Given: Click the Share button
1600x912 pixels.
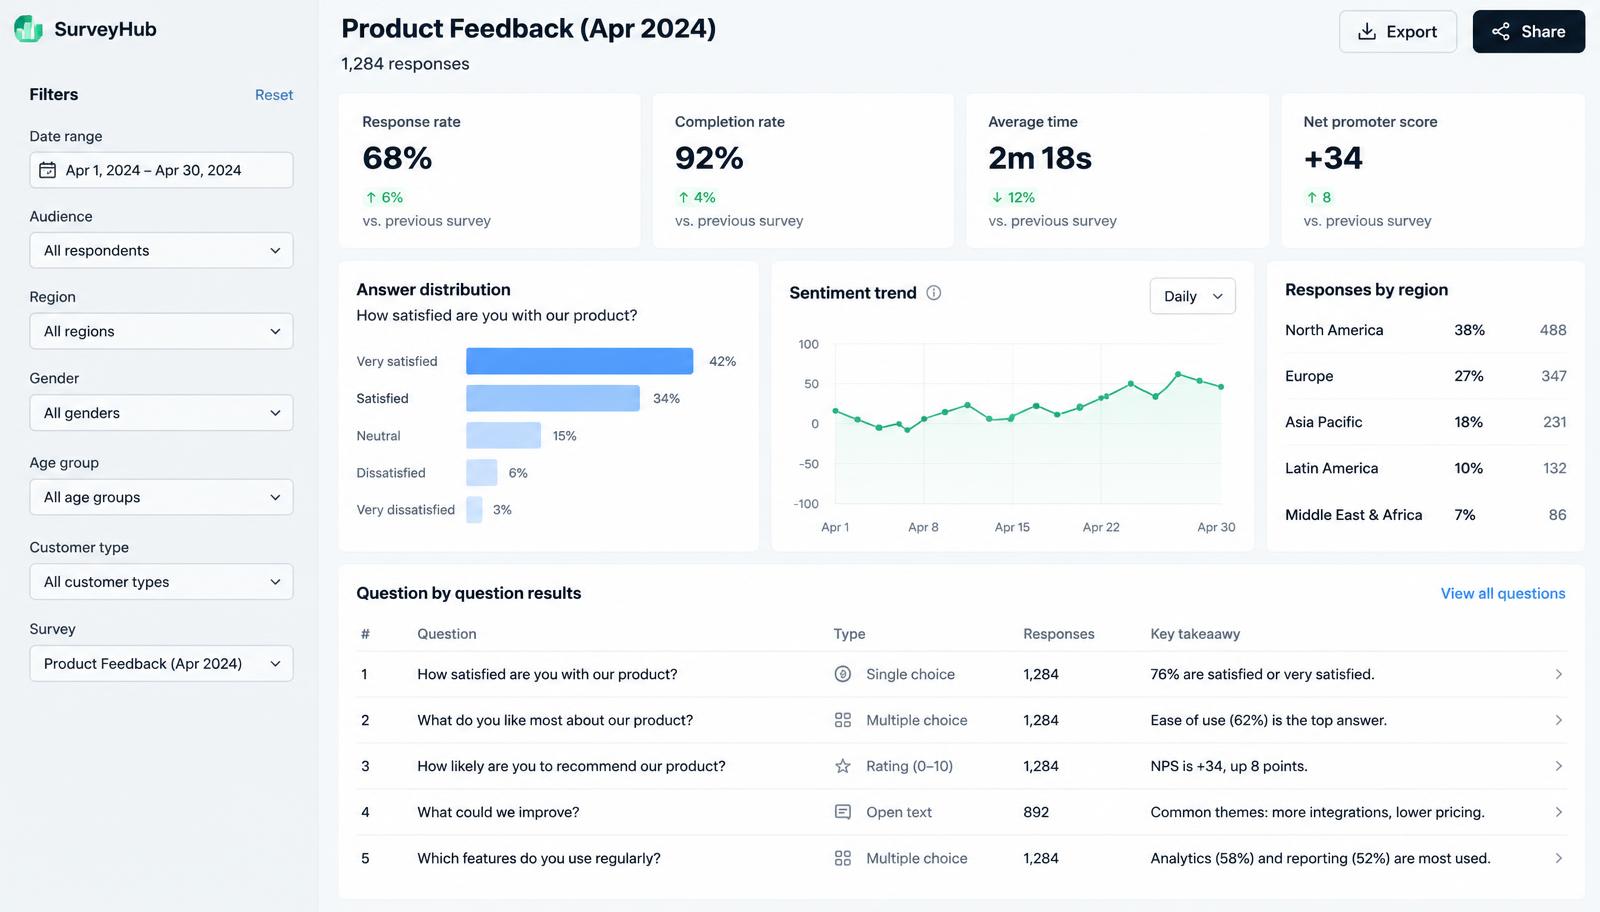Looking at the screenshot, I should [x=1528, y=31].
